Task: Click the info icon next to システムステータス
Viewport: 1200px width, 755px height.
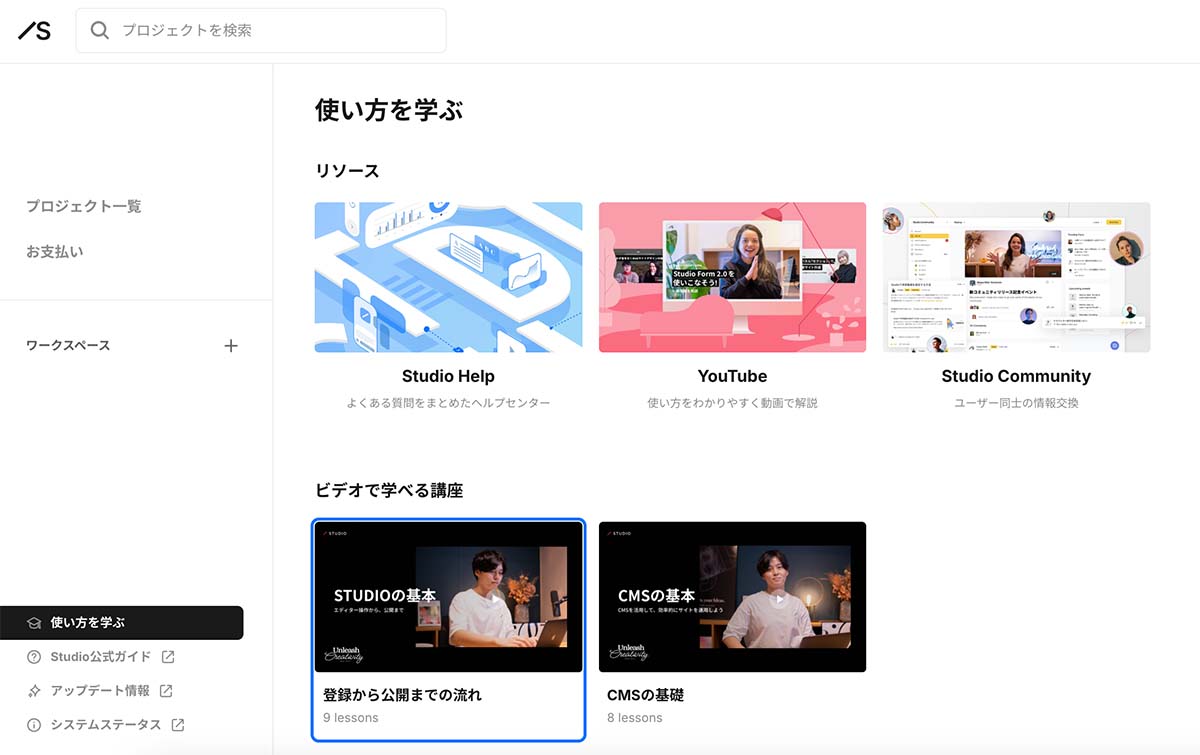Action: pyautogui.click(x=34, y=725)
